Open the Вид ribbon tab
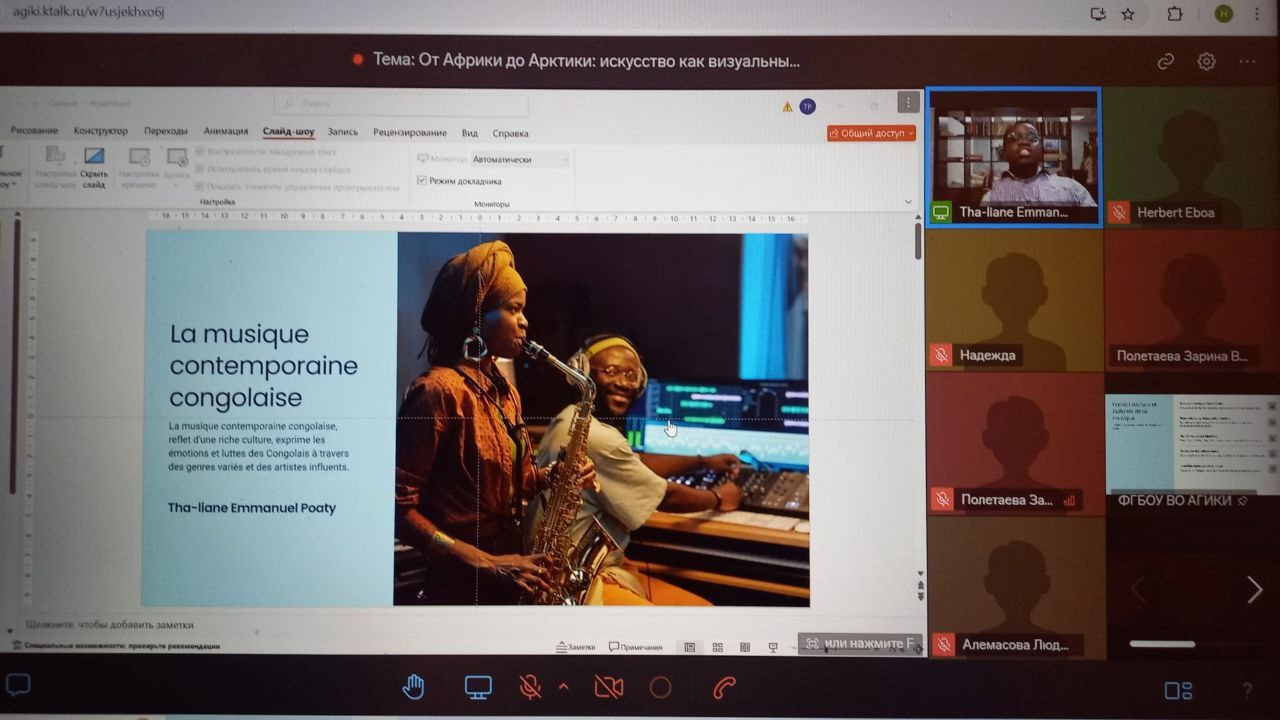The width and height of the screenshot is (1280, 720). click(x=470, y=133)
